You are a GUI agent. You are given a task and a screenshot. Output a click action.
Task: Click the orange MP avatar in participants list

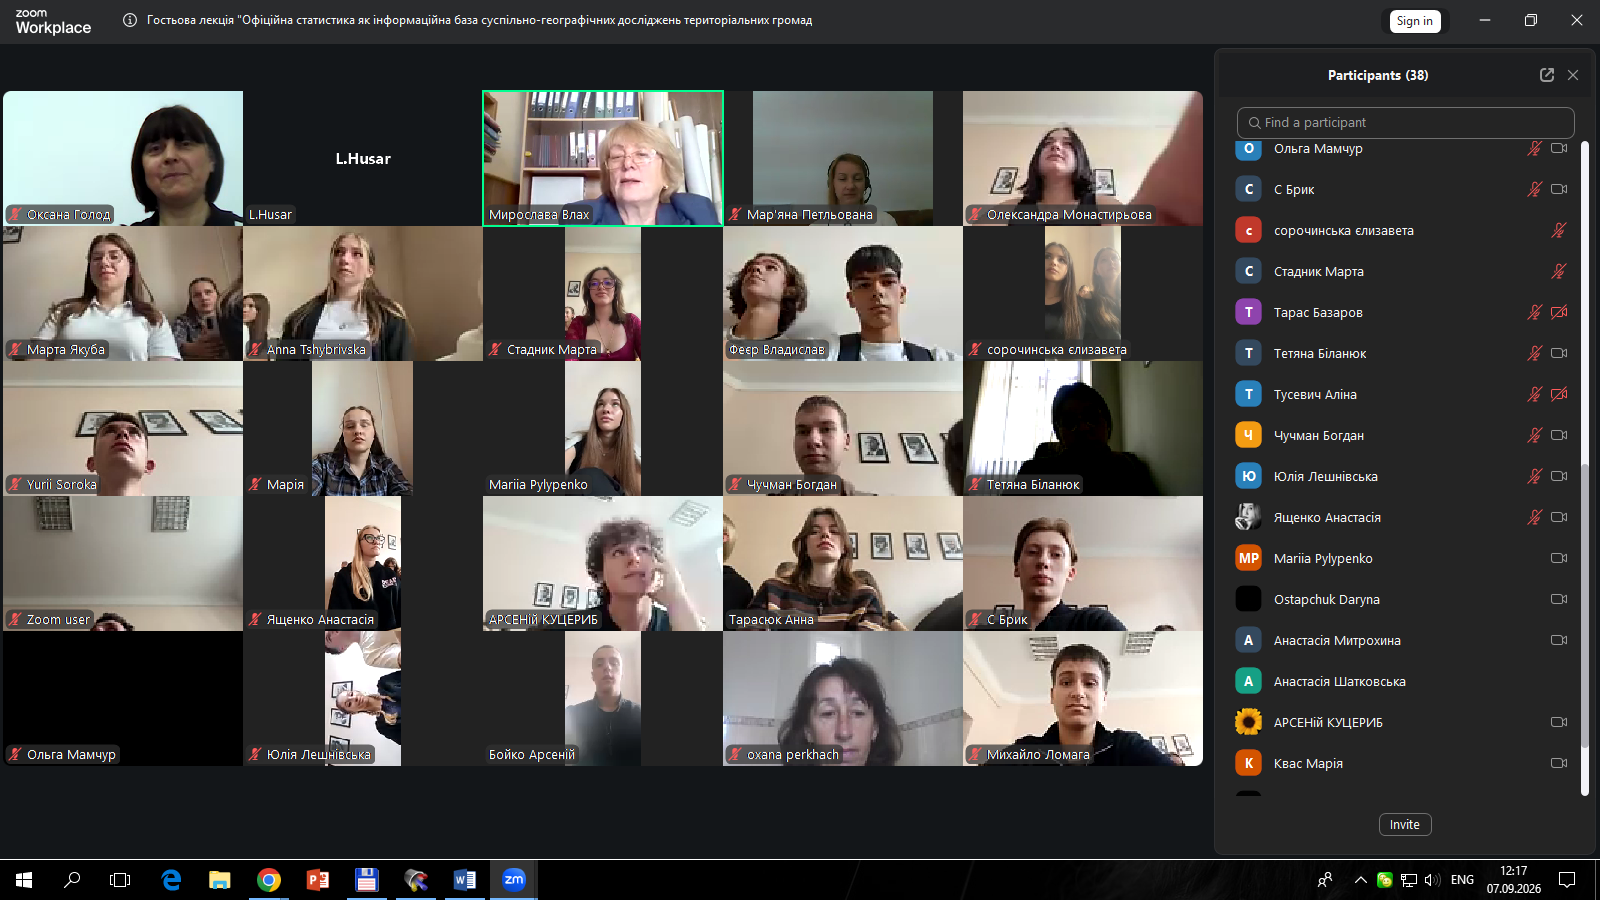1248,558
